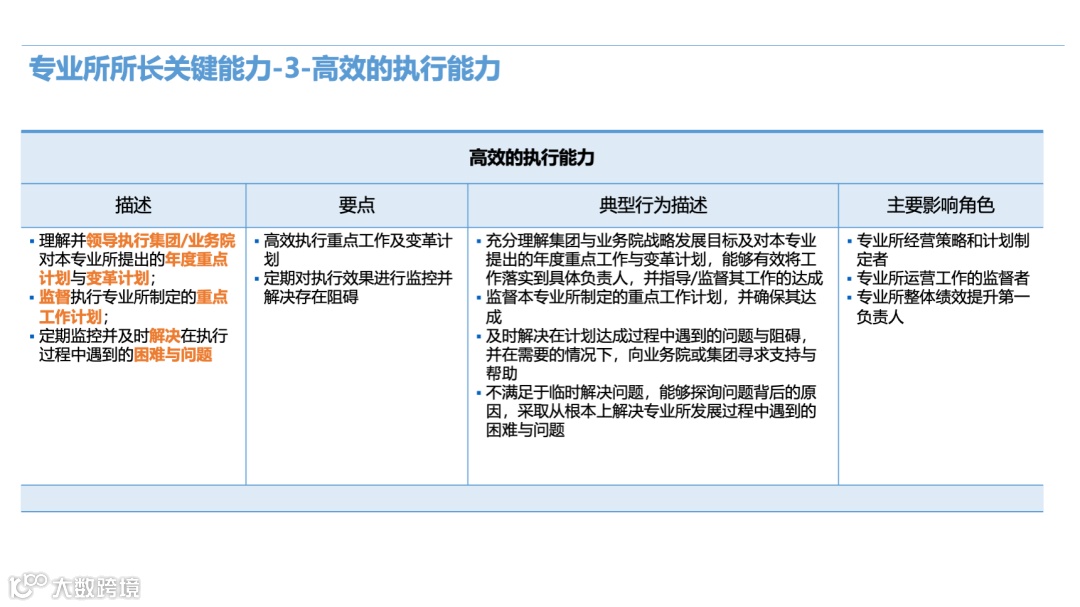The height and width of the screenshot is (607, 1080).
Task: Click the 描述 column header
Action: pos(133,205)
